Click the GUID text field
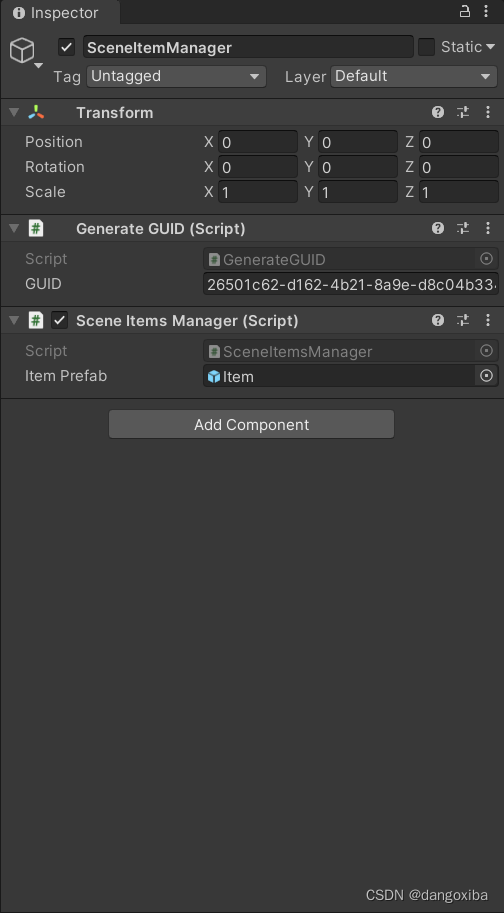The width and height of the screenshot is (504, 913). click(x=351, y=284)
